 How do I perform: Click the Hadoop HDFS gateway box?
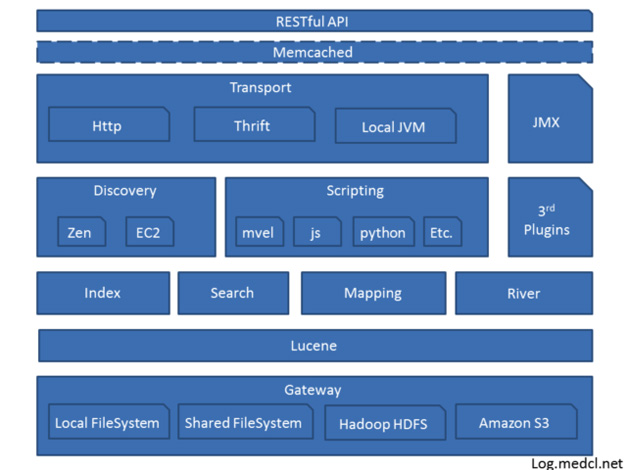383,424
